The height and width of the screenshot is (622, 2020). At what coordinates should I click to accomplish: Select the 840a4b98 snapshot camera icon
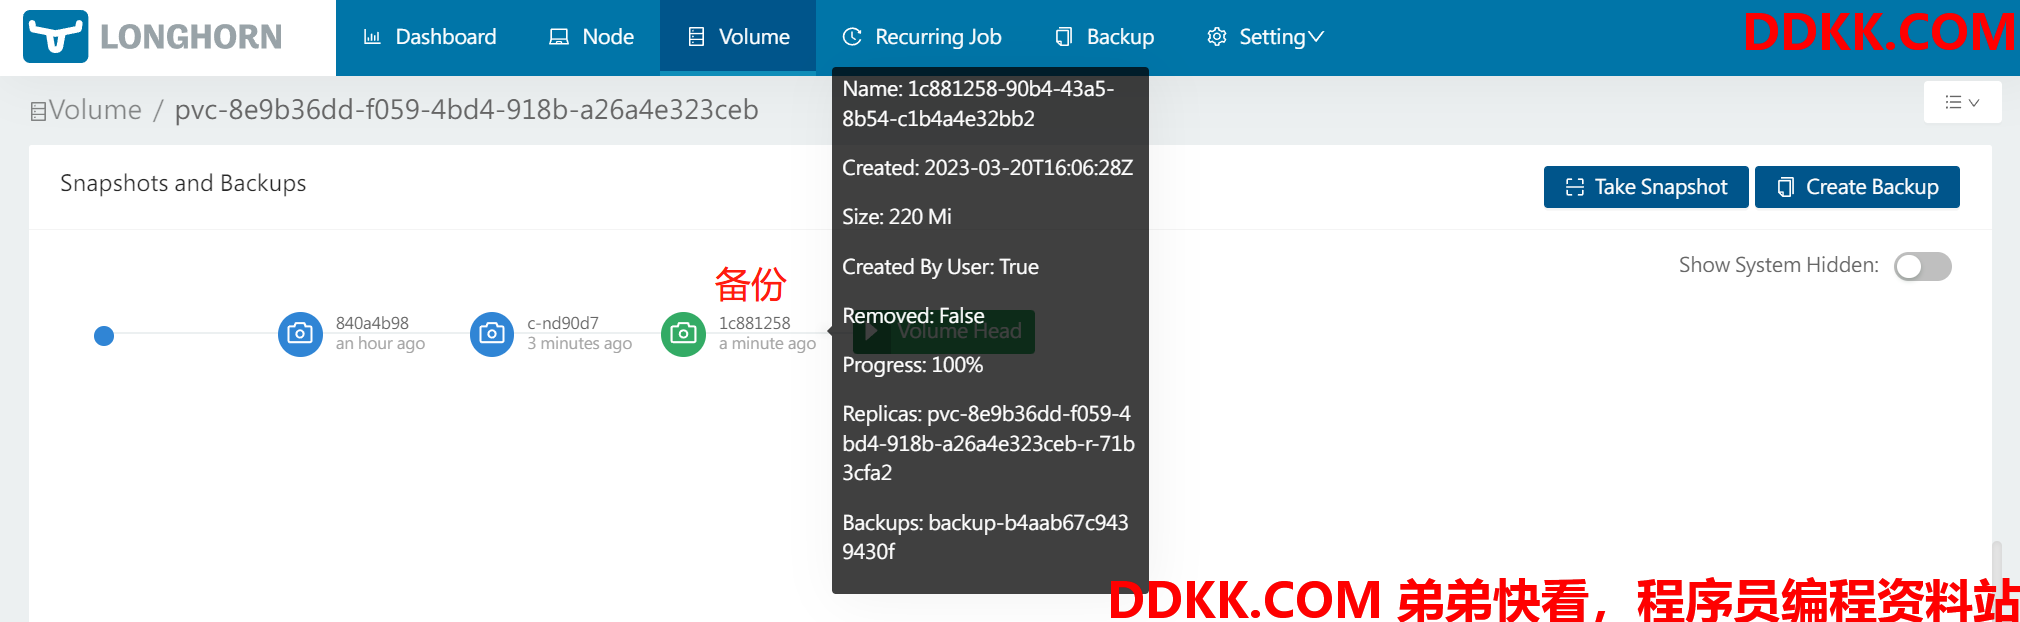pyautogui.click(x=300, y=333)
